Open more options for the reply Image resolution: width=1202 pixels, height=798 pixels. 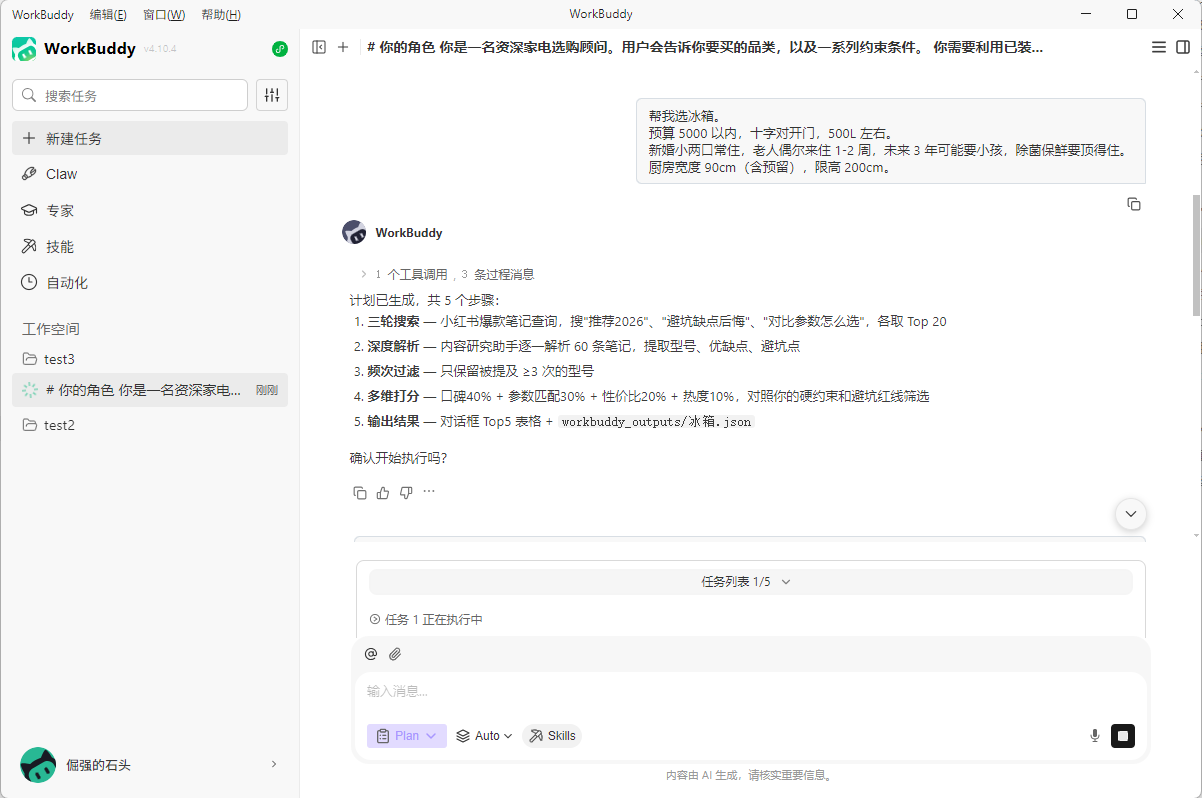tap(429, 492)
